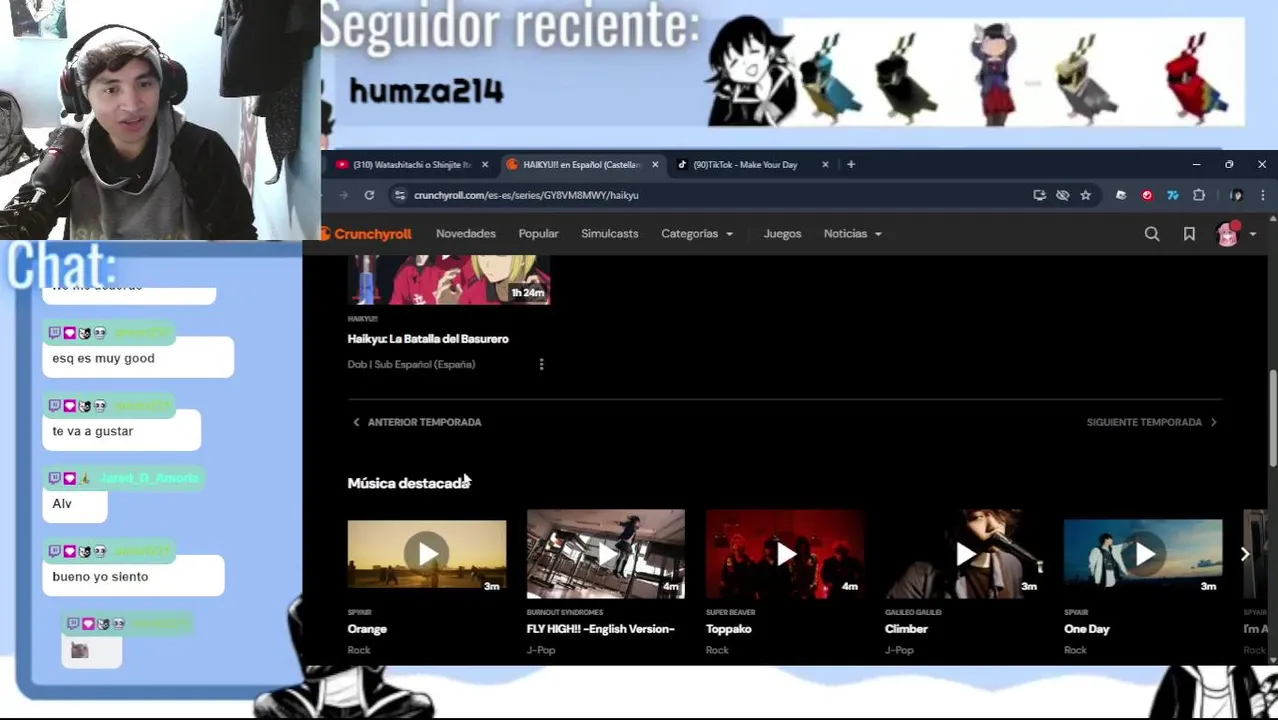Close the HAIKYU!! Crunchyroll tab
Image resolution: width=1278 pixels, height=720 pixels.
[655, 164]
